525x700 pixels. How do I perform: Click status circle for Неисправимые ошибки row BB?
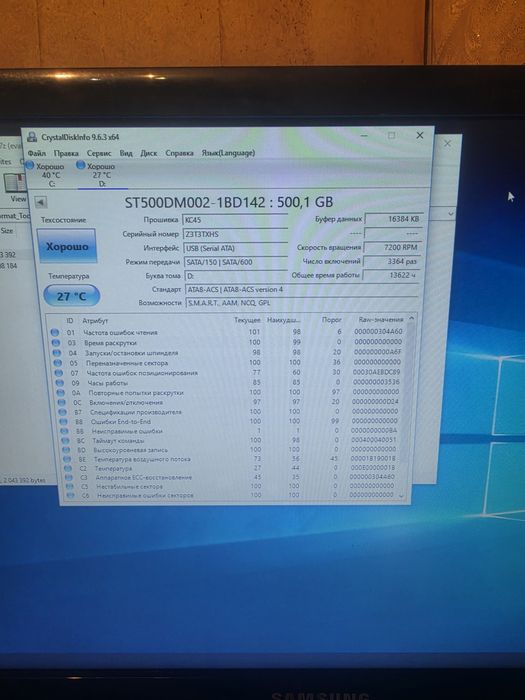(64, 431)
